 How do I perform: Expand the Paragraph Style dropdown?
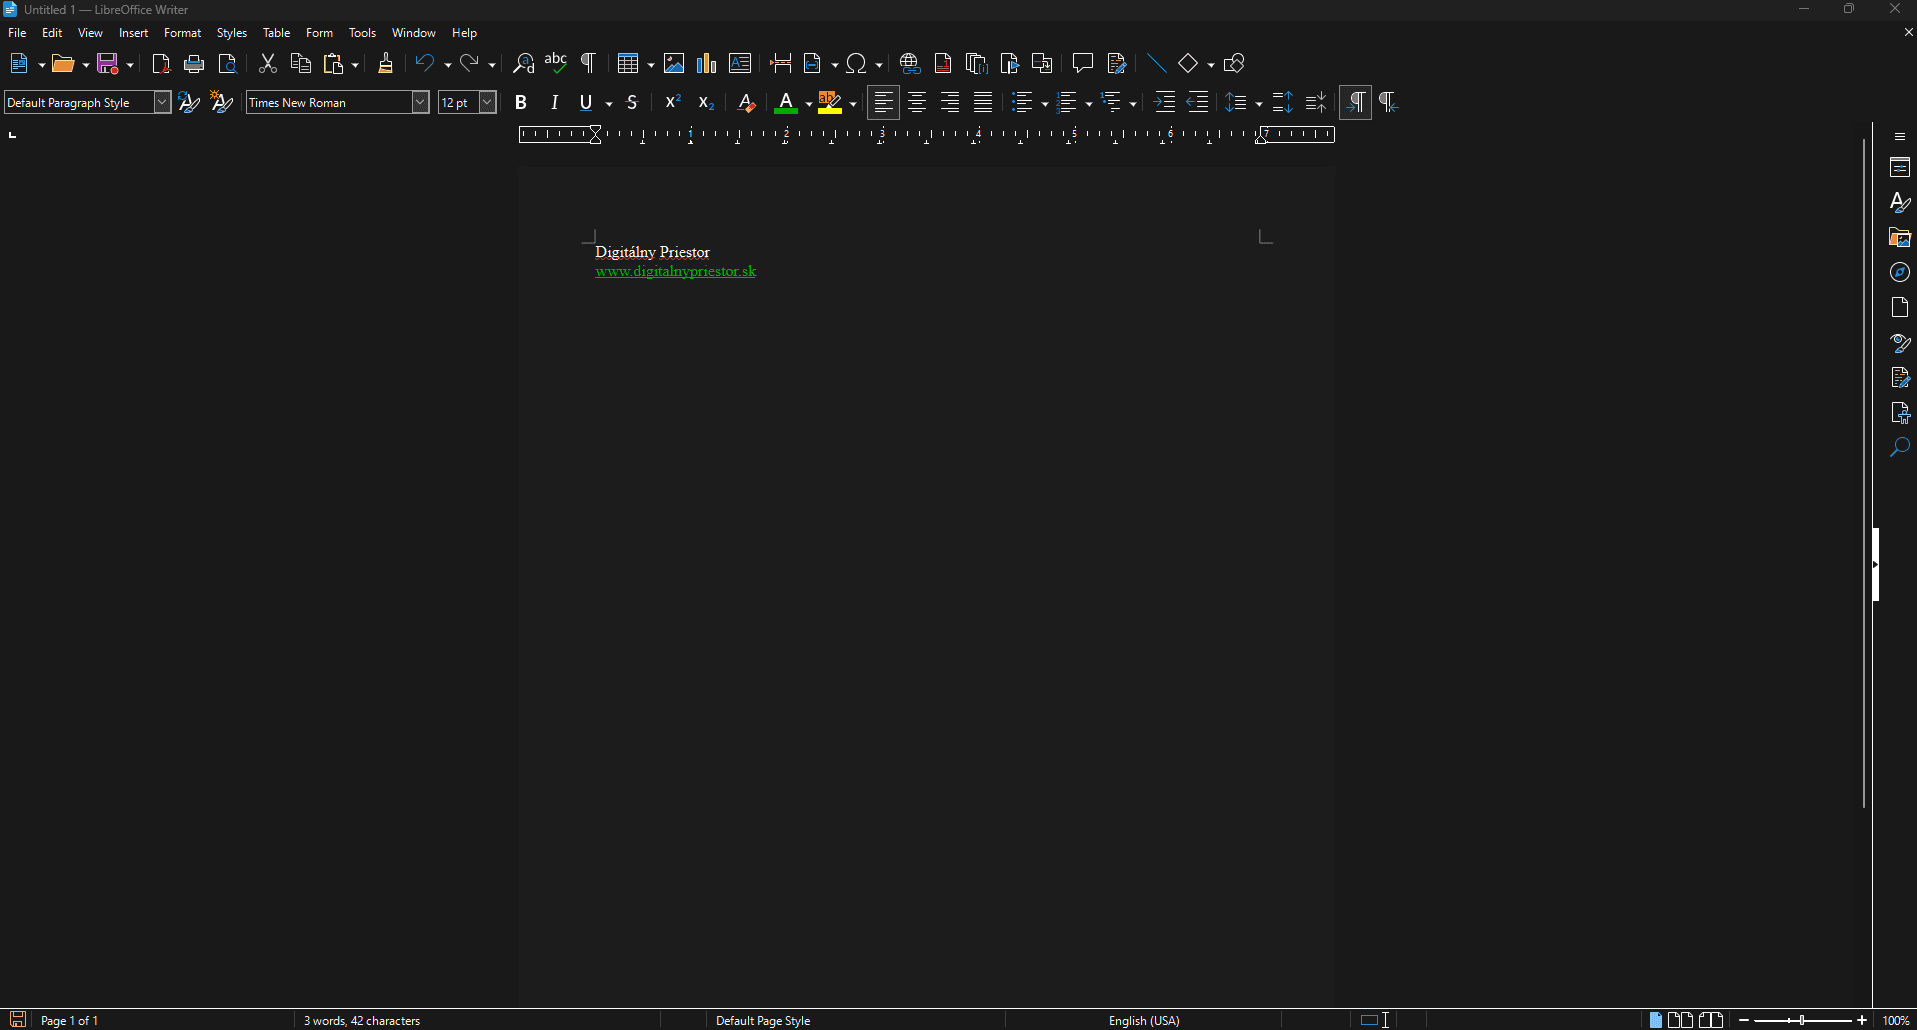click(162, 102)
